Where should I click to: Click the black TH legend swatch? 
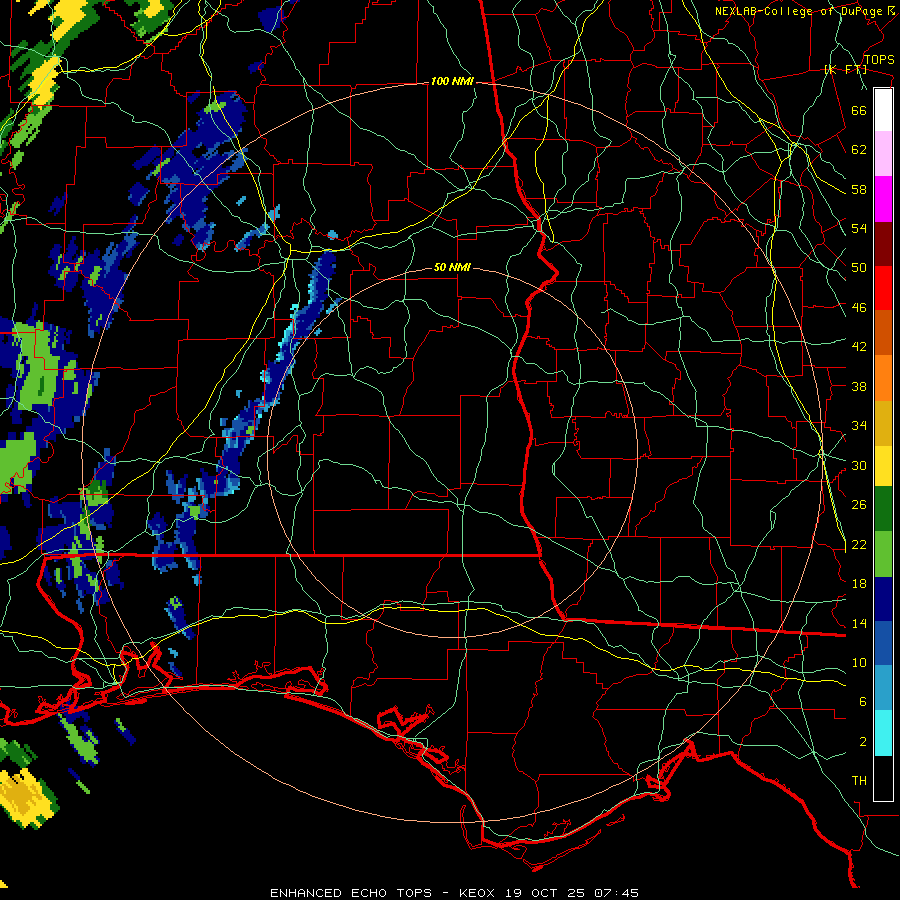[883, 778]
